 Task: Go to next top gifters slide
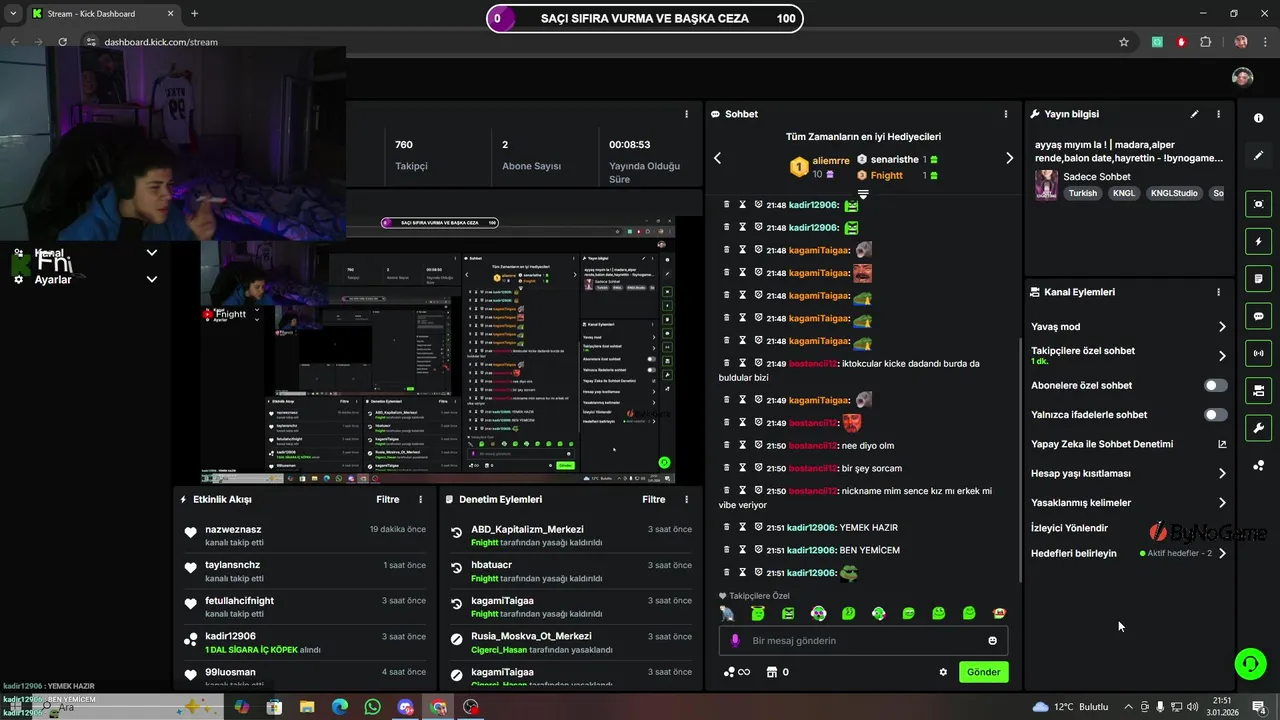[x=1009, y=158]
